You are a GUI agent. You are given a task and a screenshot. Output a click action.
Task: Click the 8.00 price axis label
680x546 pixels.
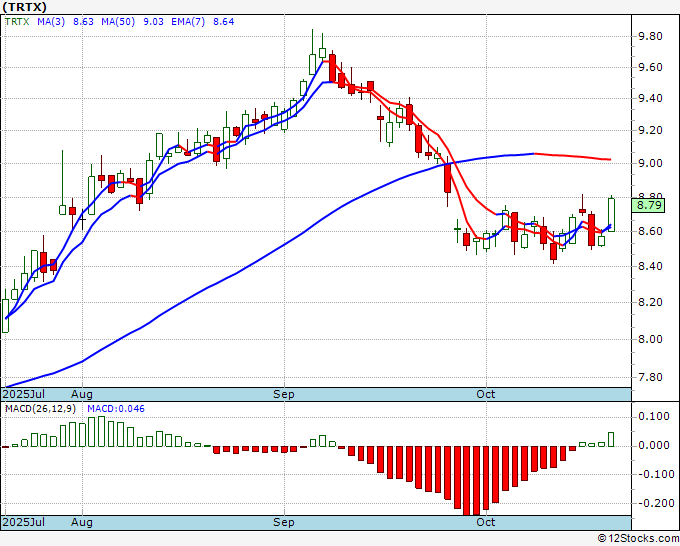click(x=651, y=339)
